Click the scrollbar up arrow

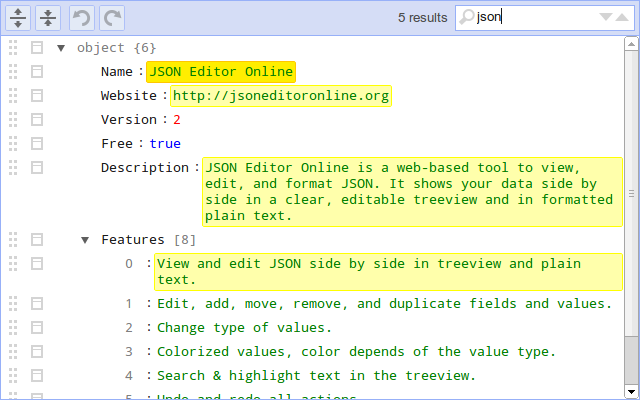coord(631,44)
